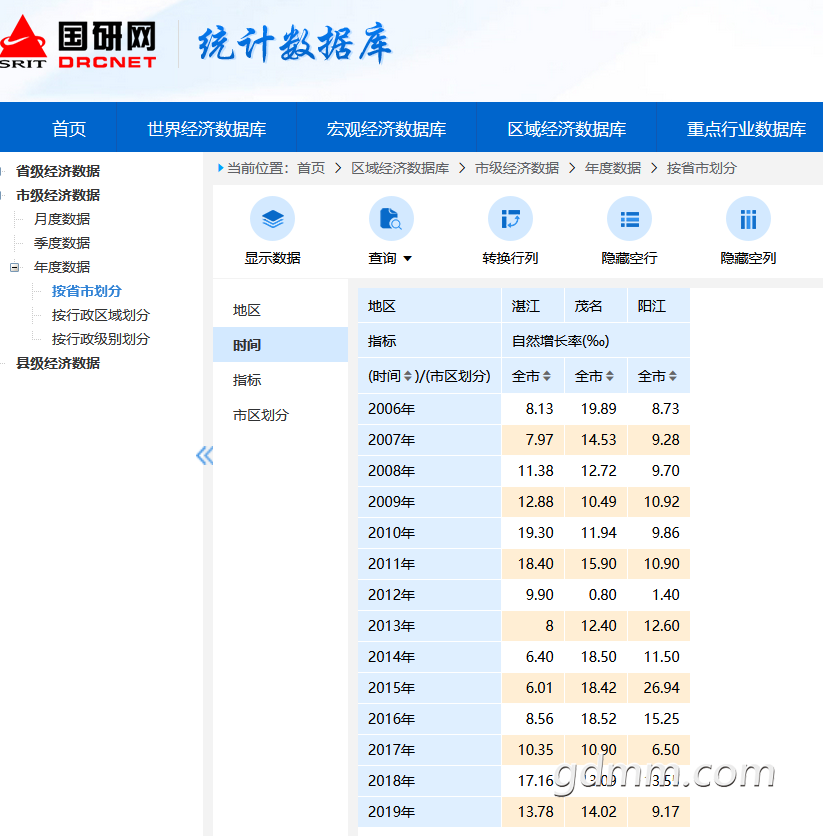Open 世界经济数据库 menu
This screenshot has height=836, width=823.
coord(207,128)
